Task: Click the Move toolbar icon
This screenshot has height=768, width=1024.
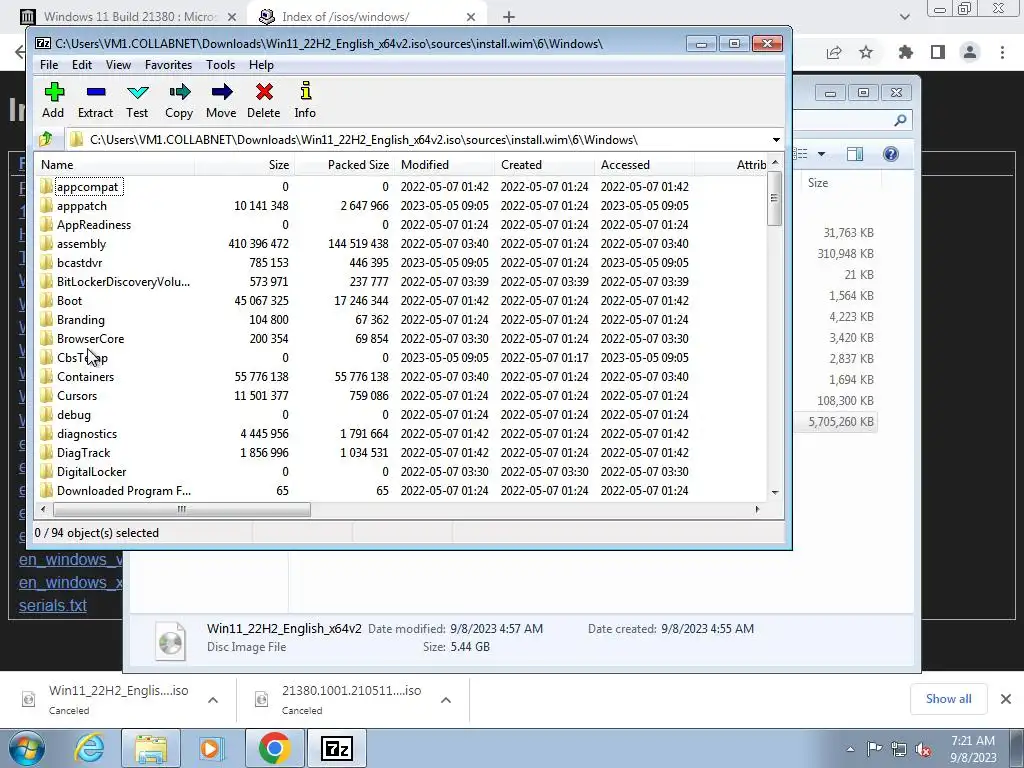Action: pyautogui.click(x=221, y=100)
